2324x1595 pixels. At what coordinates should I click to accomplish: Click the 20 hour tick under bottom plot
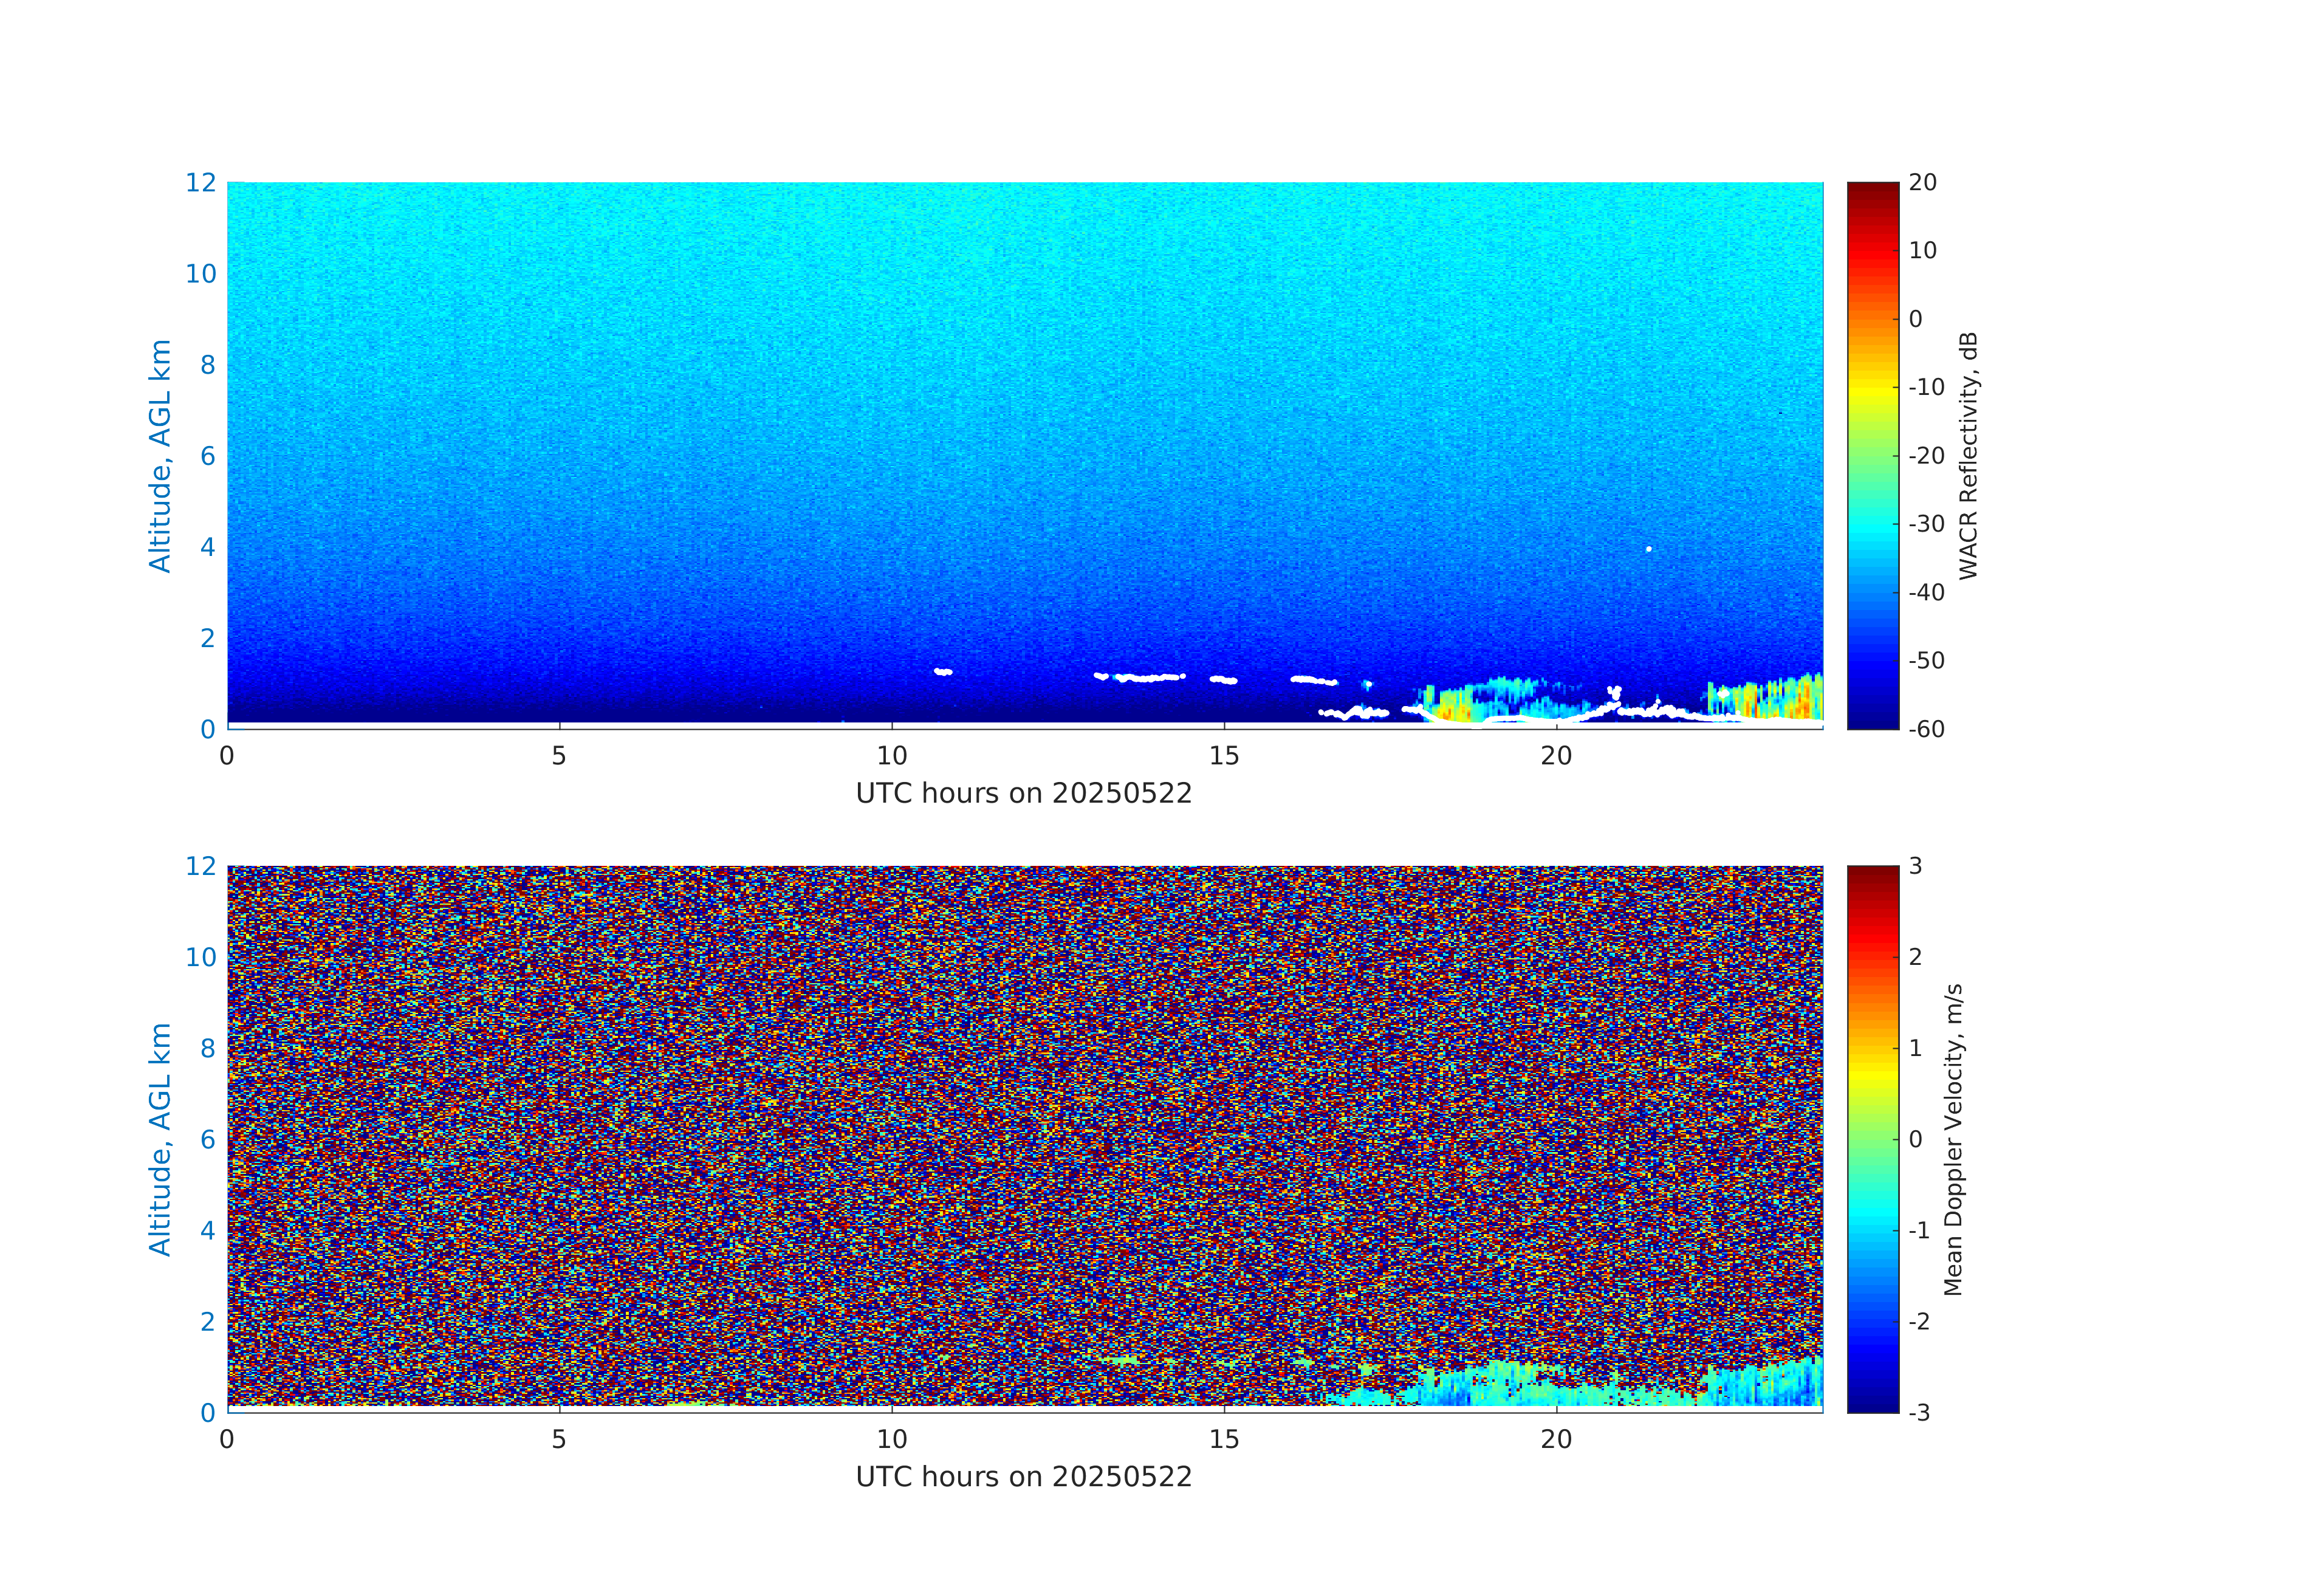(x=1556, y=1439)
